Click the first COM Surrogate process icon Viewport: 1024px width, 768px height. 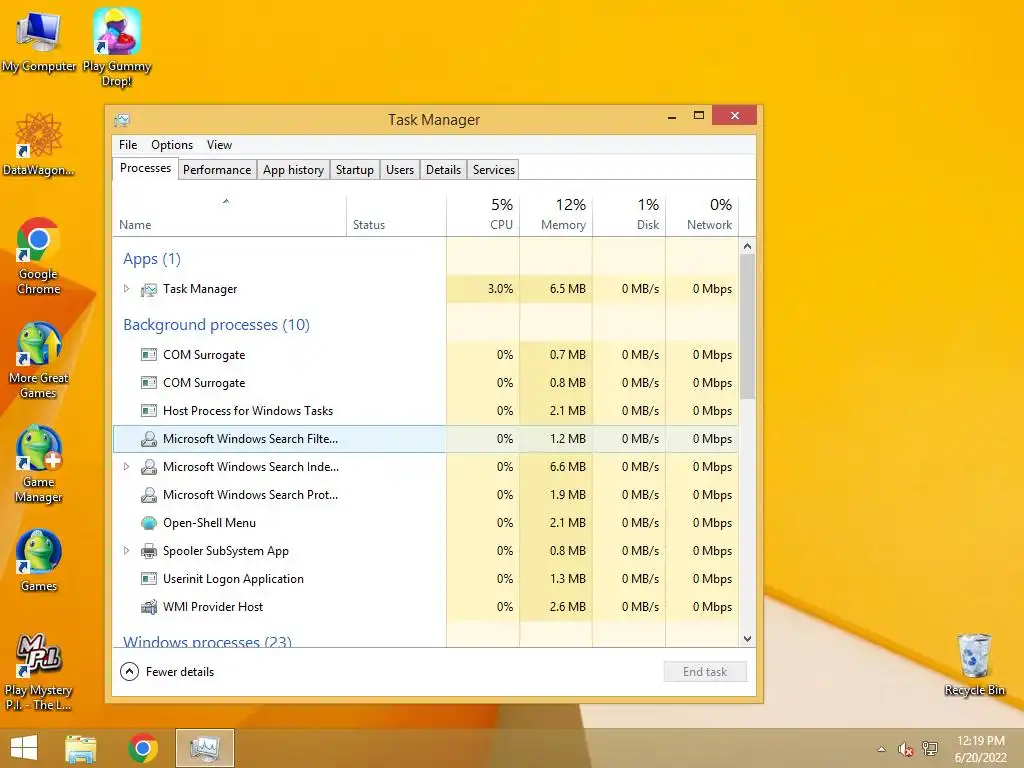[x=149, y=355]
